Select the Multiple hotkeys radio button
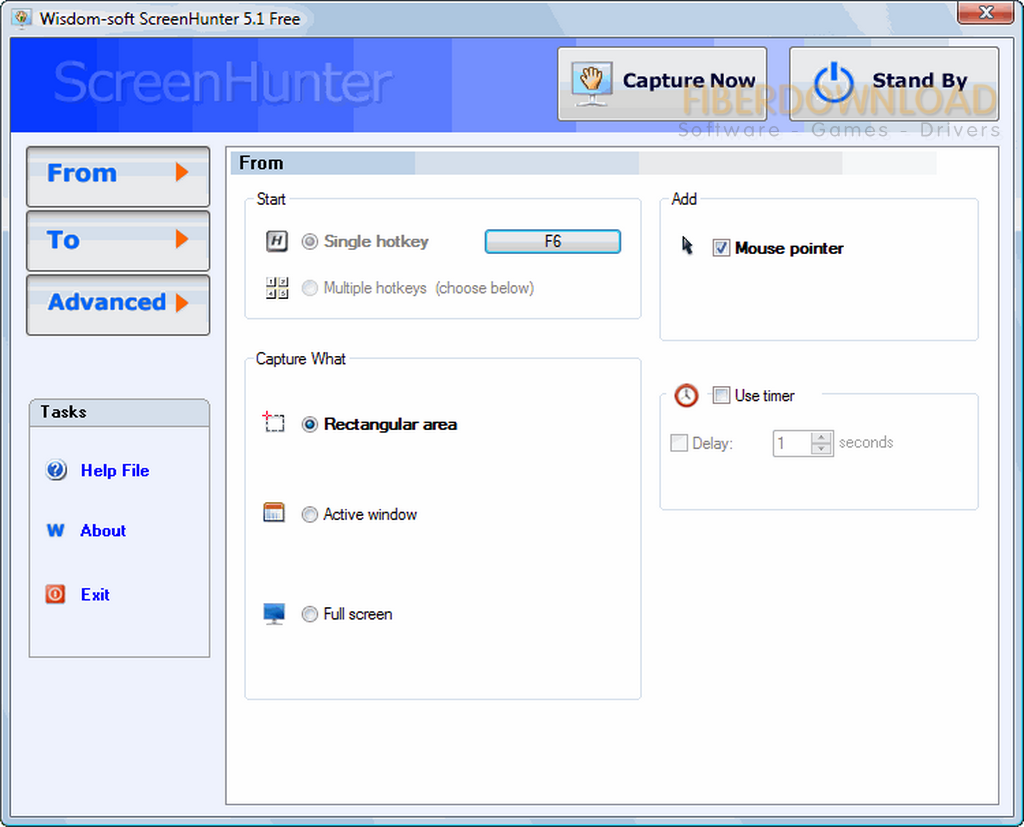The width and height of the screenshot is (1024, 827). pyautogui.click(x=310, y=288)
